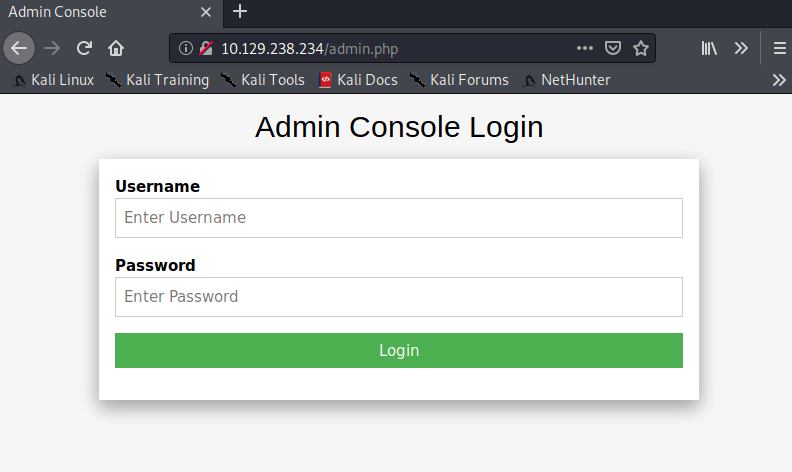Close the Admin Console tab
Viewport: 792px width, 472px height.
[205, 12]
